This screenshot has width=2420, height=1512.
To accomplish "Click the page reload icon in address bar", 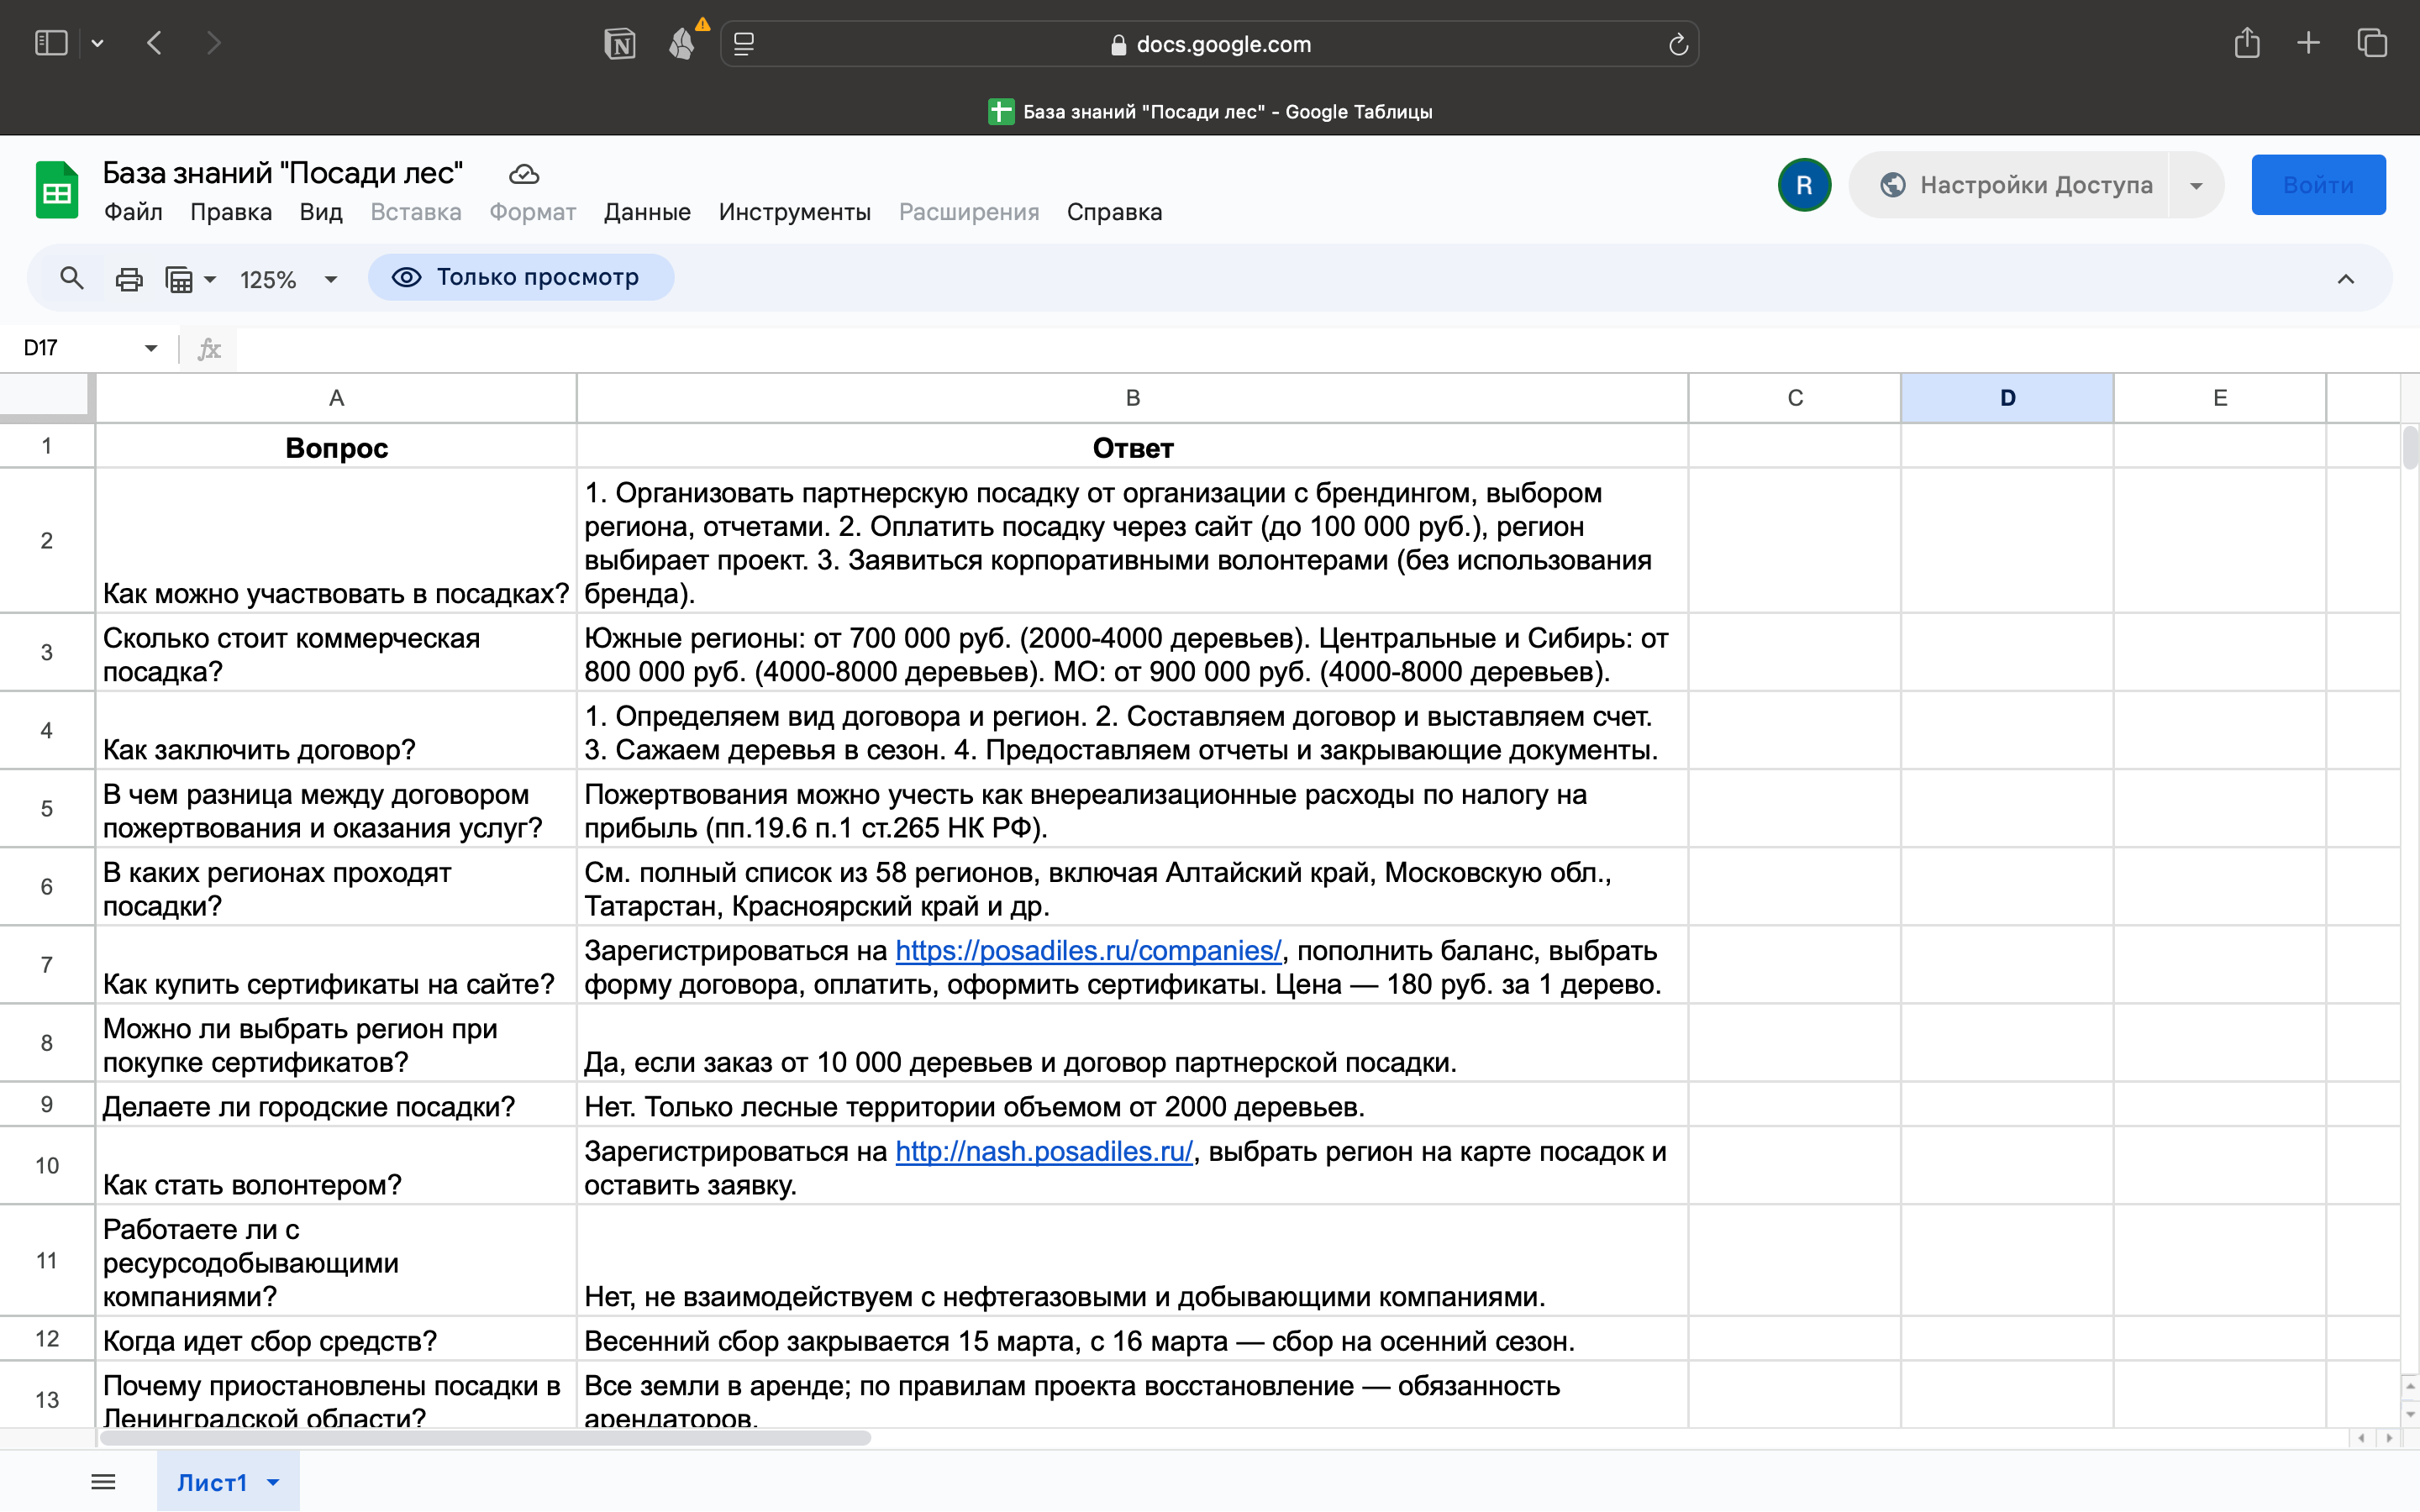I will pyautogui.click(x=1678, y=44).
